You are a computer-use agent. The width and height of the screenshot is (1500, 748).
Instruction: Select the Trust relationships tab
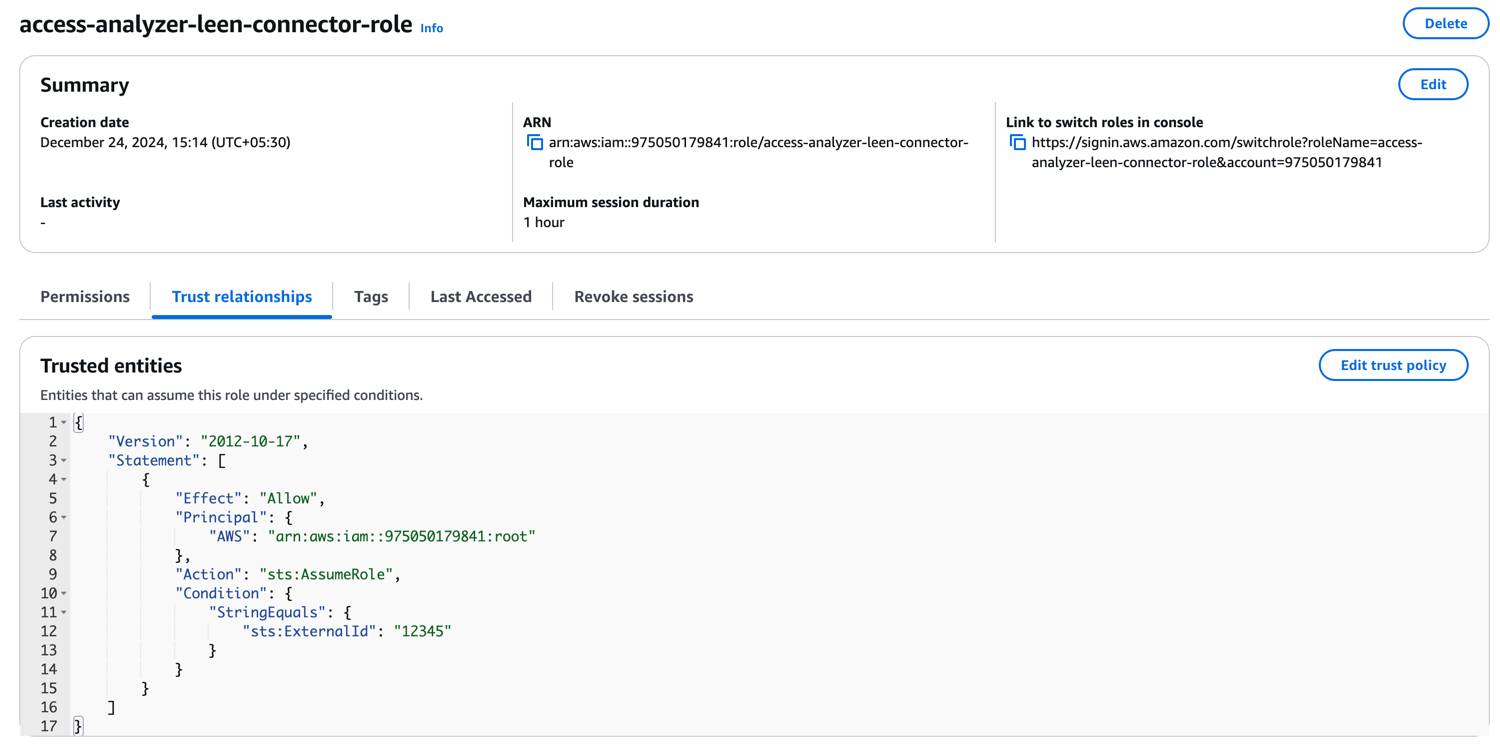[242, 297]
